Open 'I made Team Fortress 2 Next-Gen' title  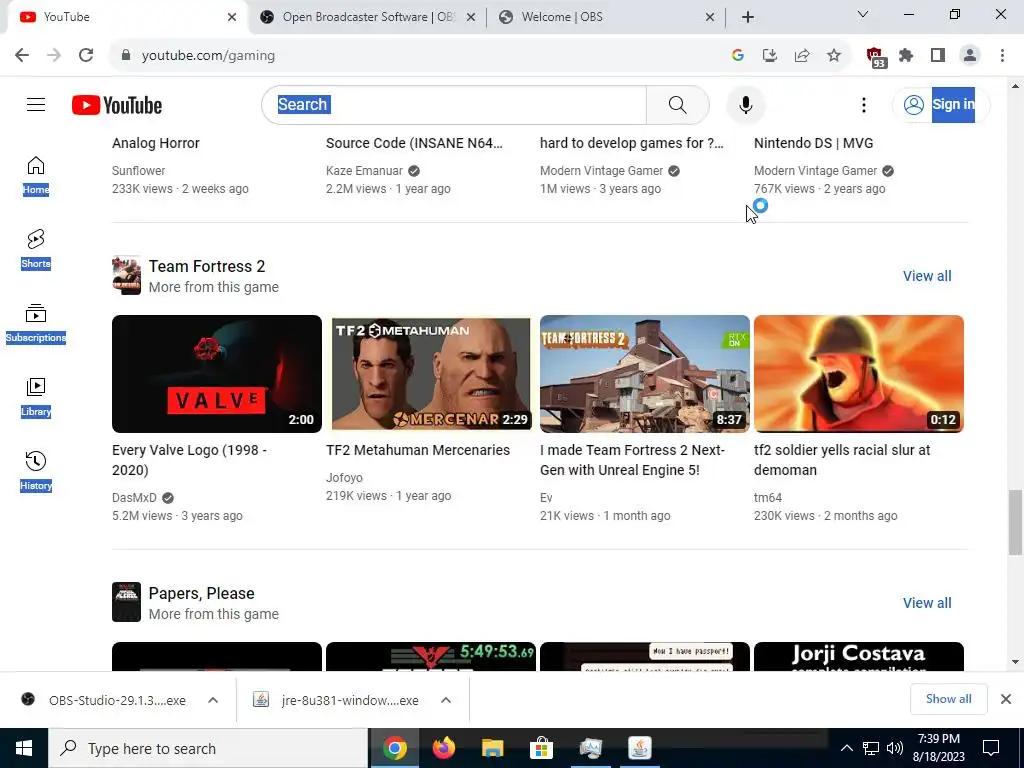coord(632,460)
